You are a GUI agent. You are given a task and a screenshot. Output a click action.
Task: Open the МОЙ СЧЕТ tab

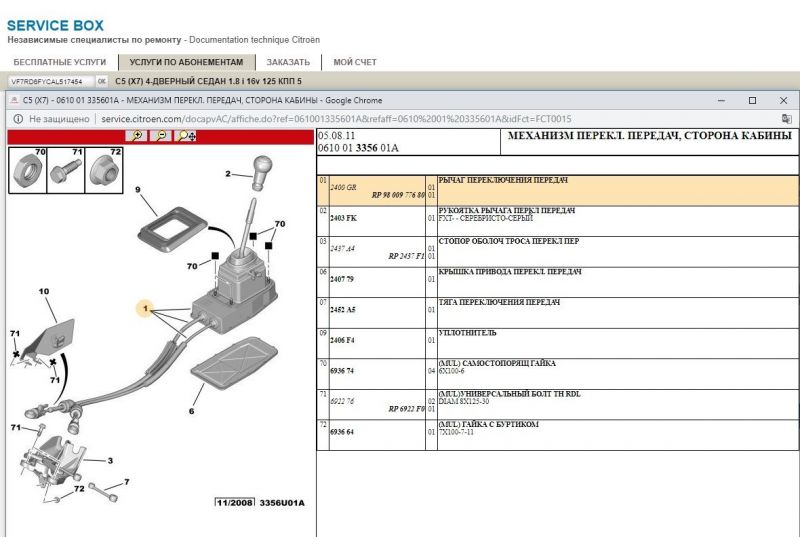(x=355, y=62)
